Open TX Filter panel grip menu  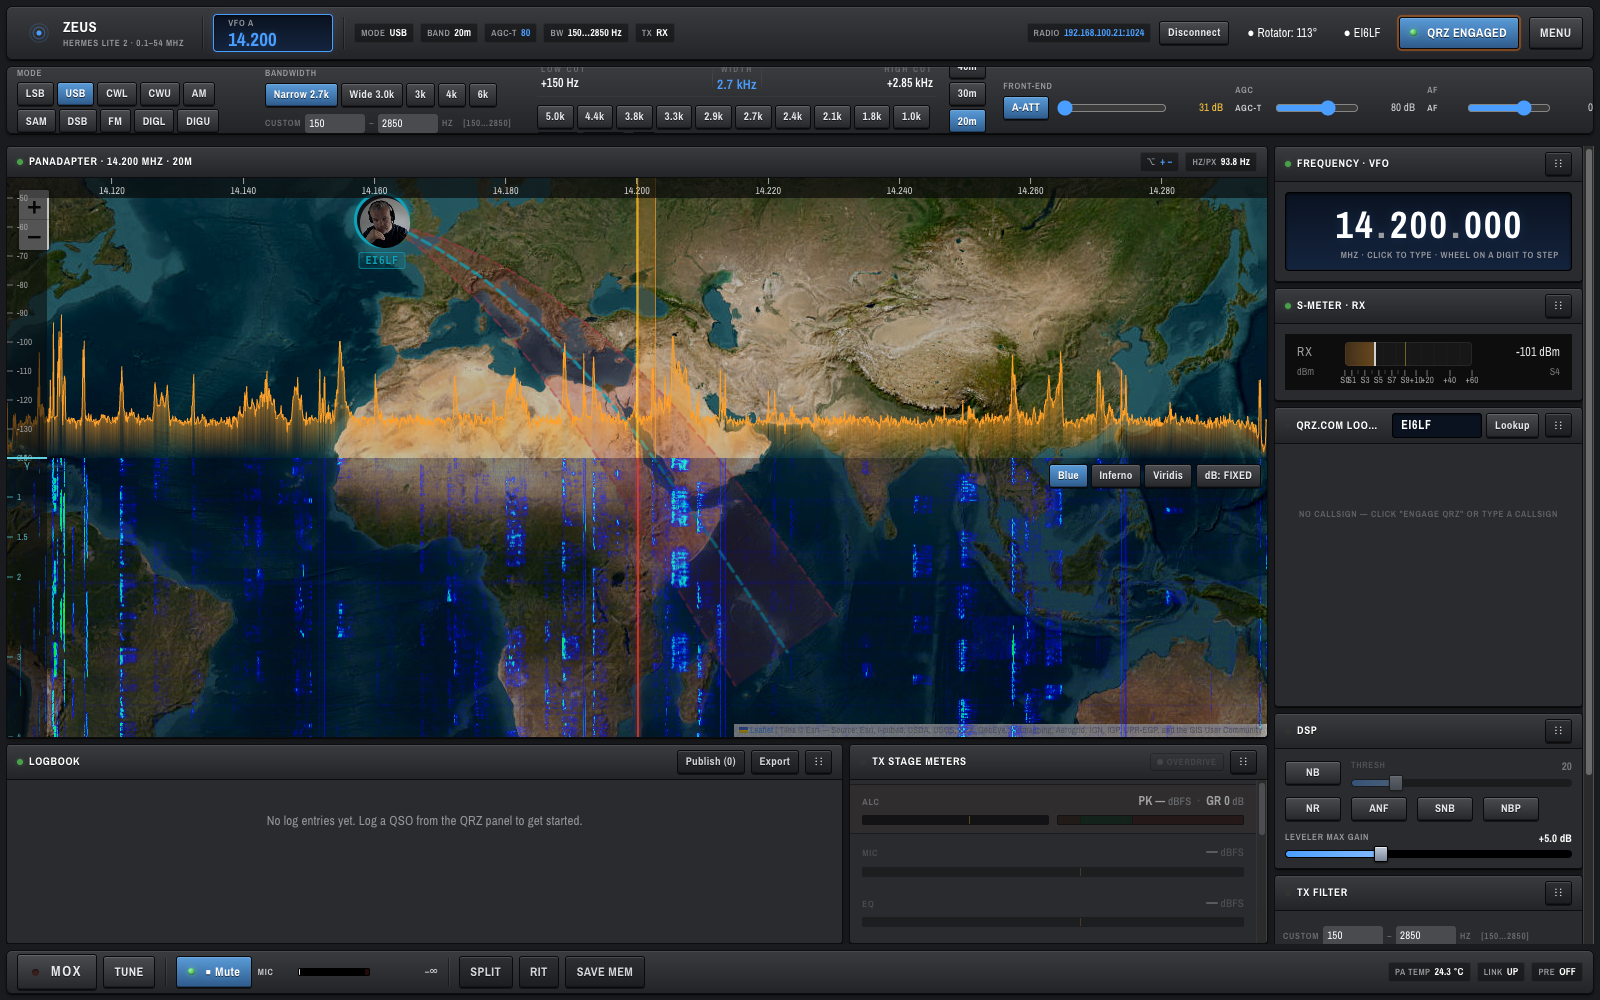click(1558, 893)
